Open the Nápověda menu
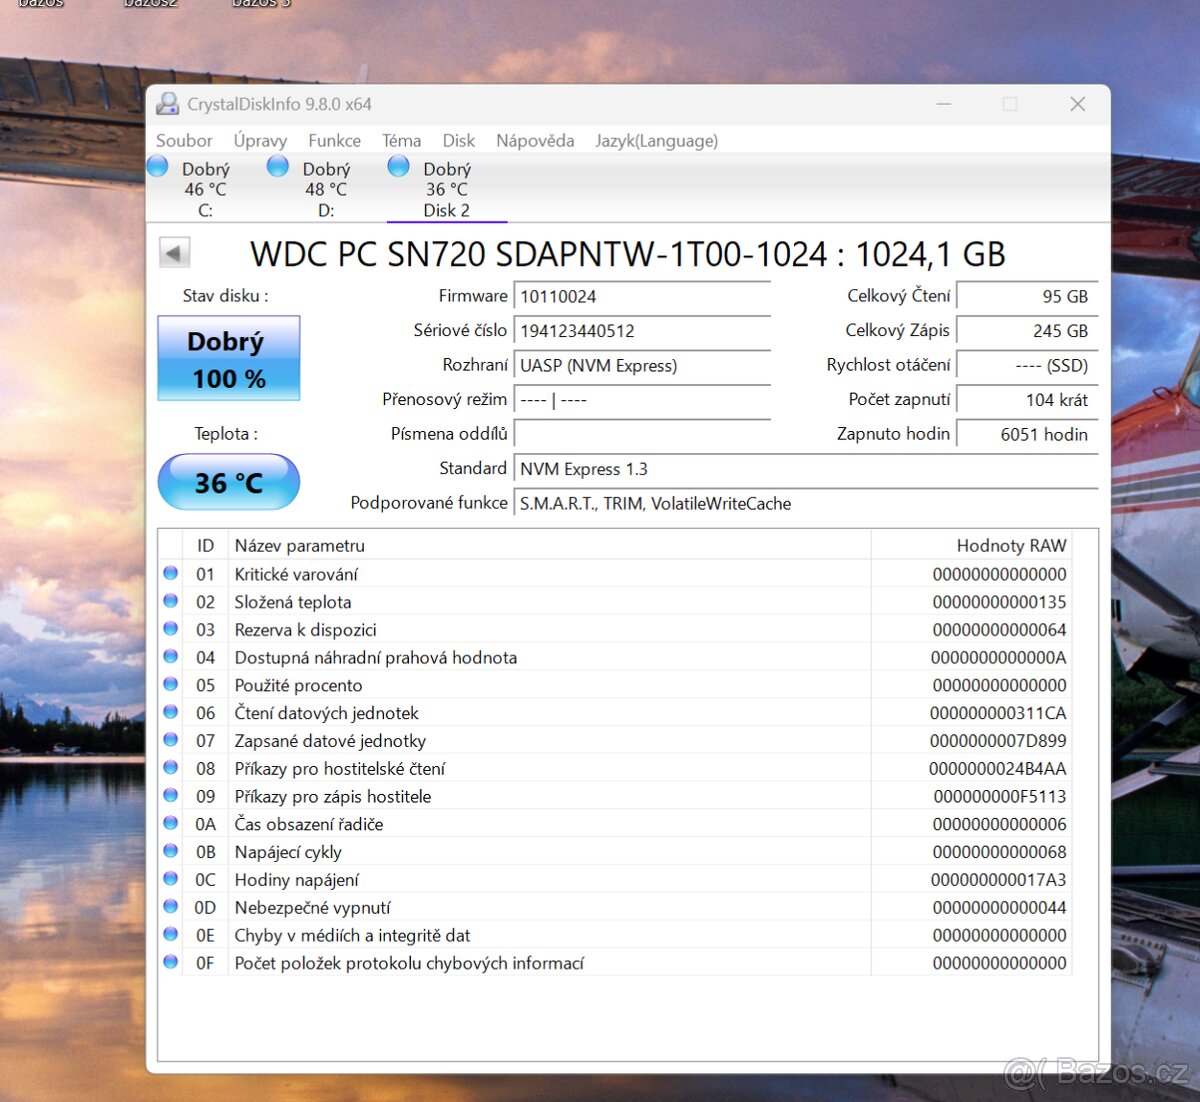1200x1102 pixels. tap(535, 141)
